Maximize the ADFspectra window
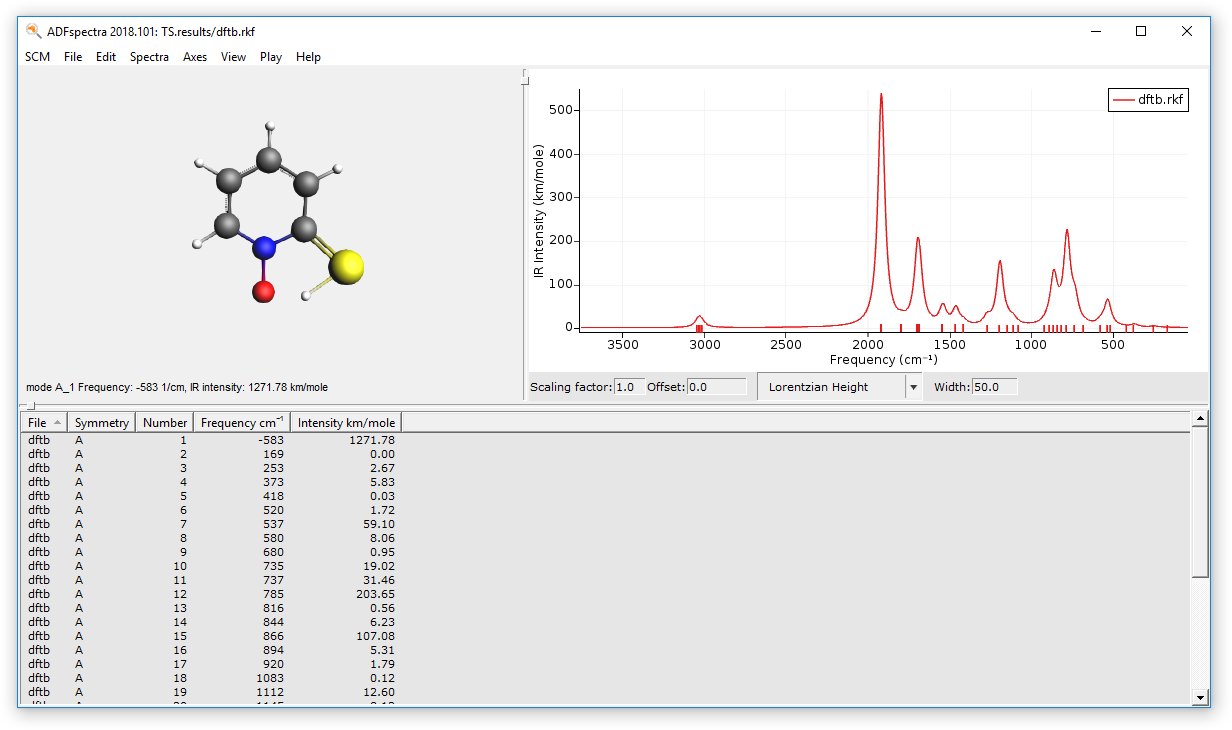The image size is (1232, 730). point(1141,31)
